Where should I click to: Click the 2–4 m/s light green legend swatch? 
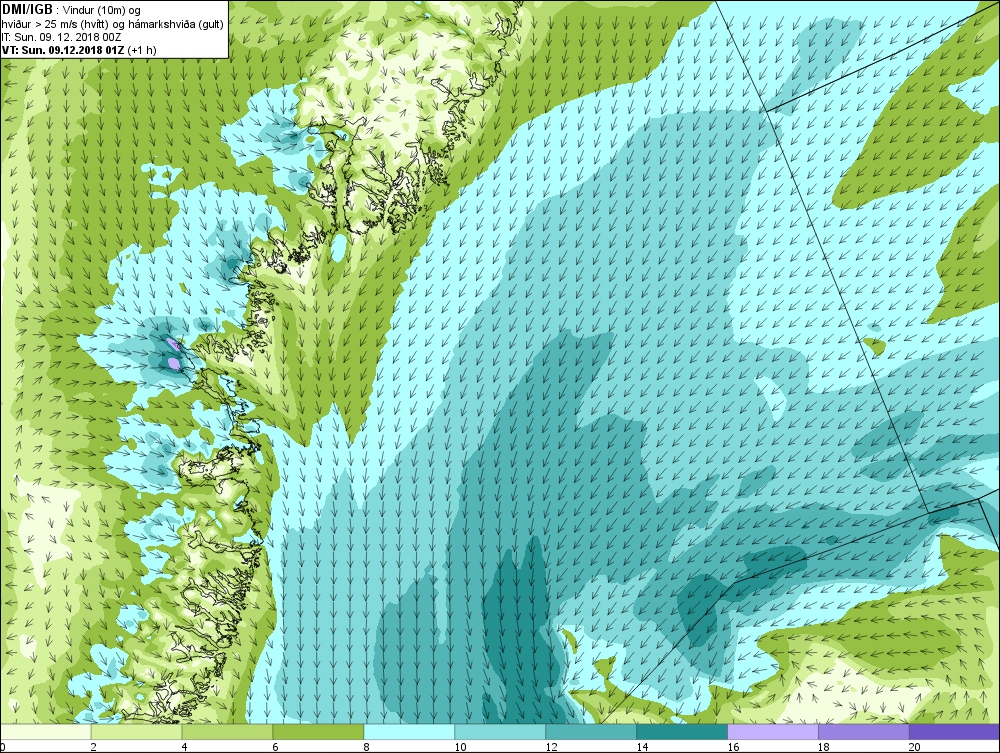click(136, 731)
